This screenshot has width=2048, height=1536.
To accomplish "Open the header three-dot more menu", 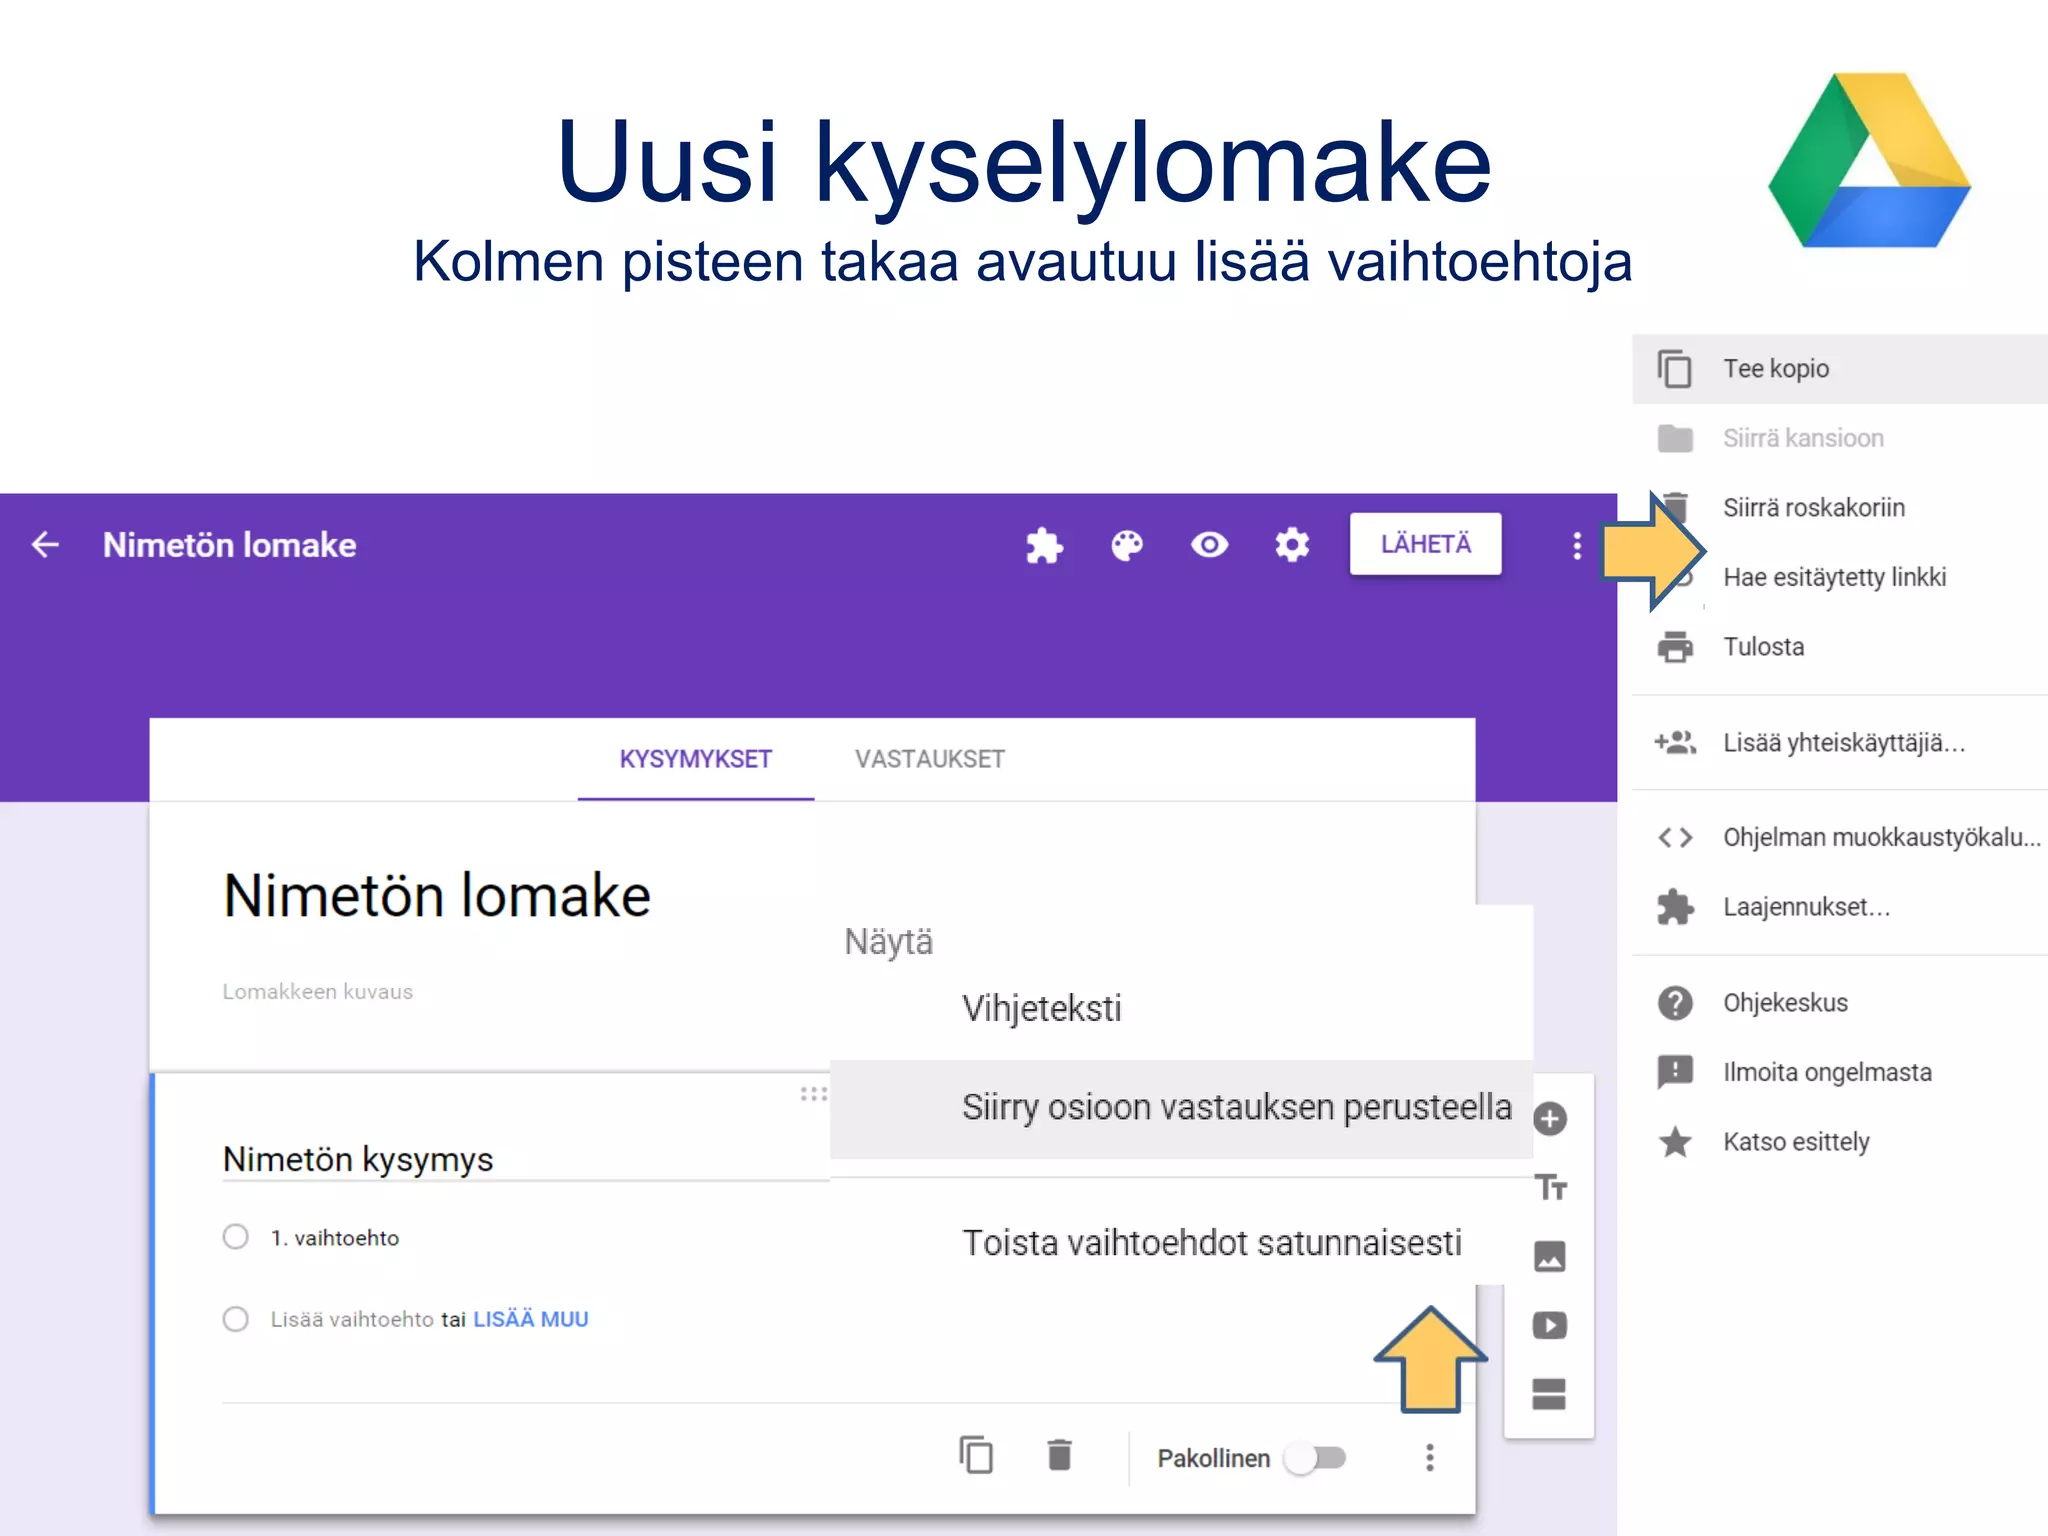I will pos(1577,545).
